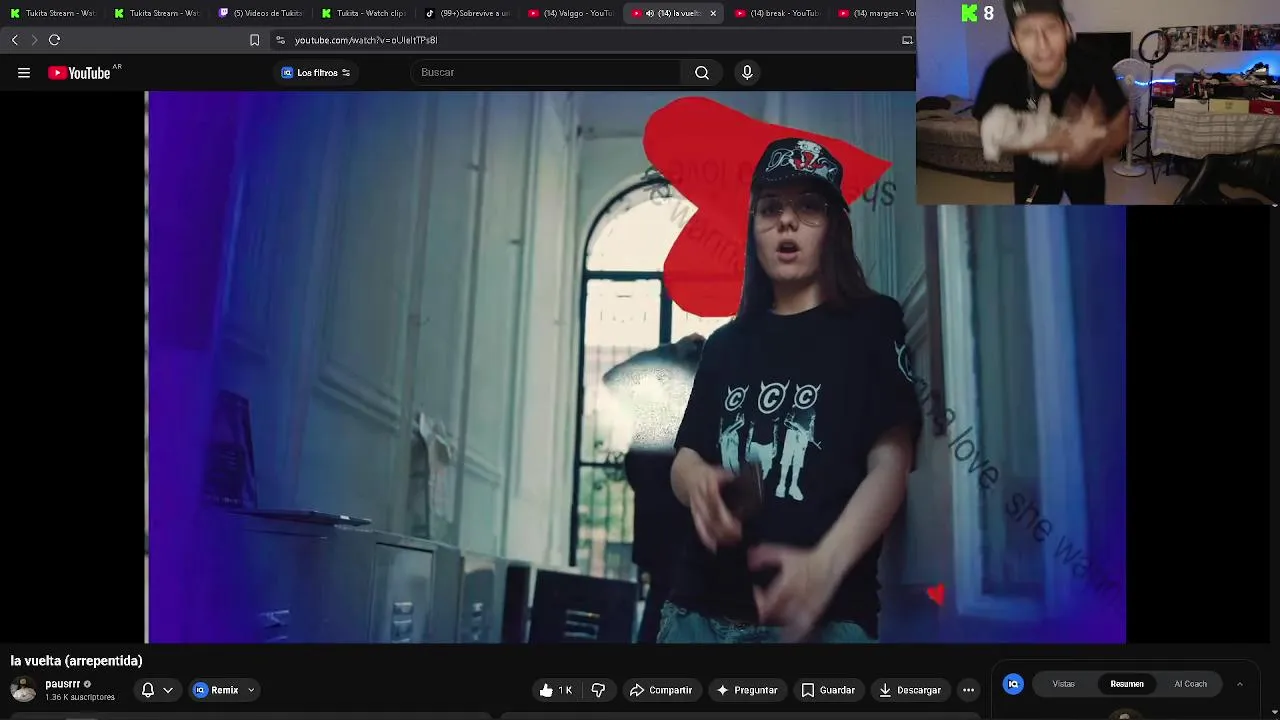1280x720 pixels.
Task: Expand the notification bell dropdown chevron
Action: (x=168, y=690)
